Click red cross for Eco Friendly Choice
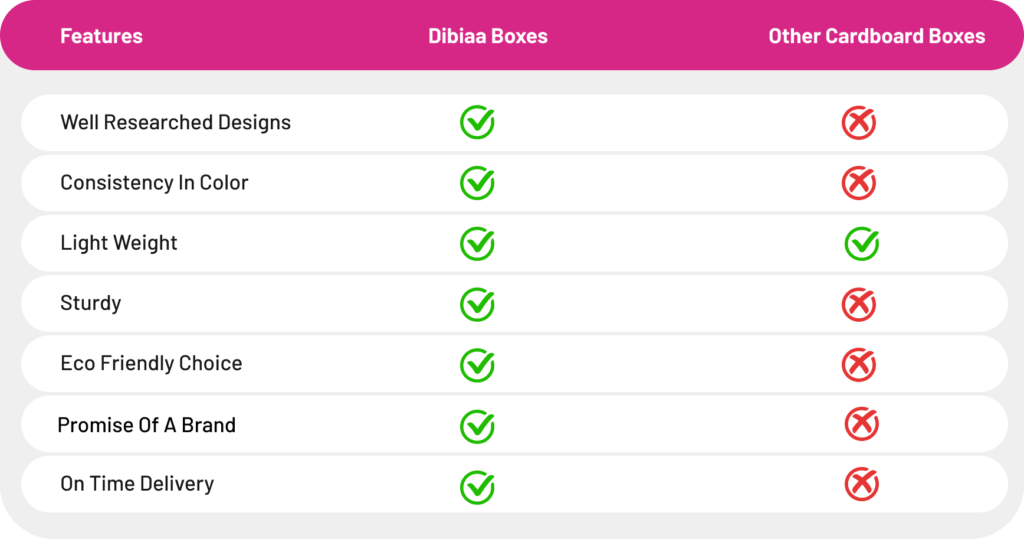Image resolution: width=1024 pixels, height=539 pixels. pyautogui.click(x=858, y=365)
